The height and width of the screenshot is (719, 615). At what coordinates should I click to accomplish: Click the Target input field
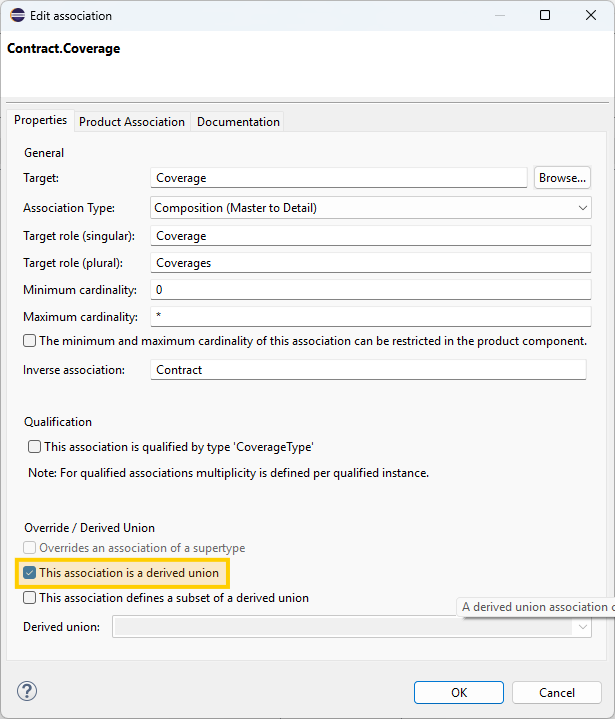338,178
